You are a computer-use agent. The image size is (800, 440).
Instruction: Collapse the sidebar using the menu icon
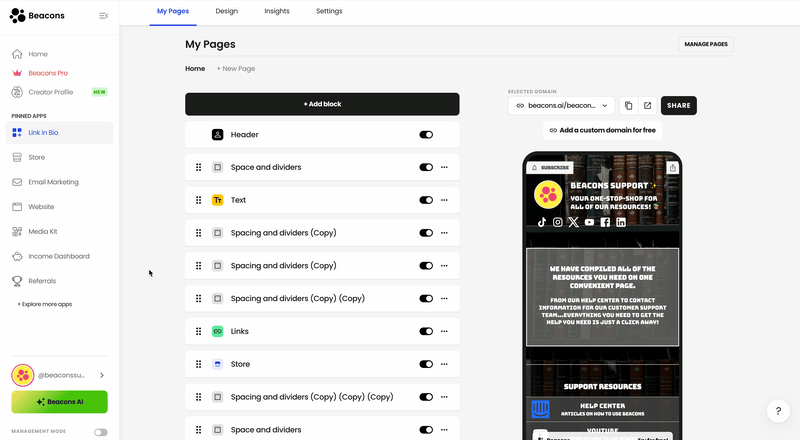pos(104,16)
